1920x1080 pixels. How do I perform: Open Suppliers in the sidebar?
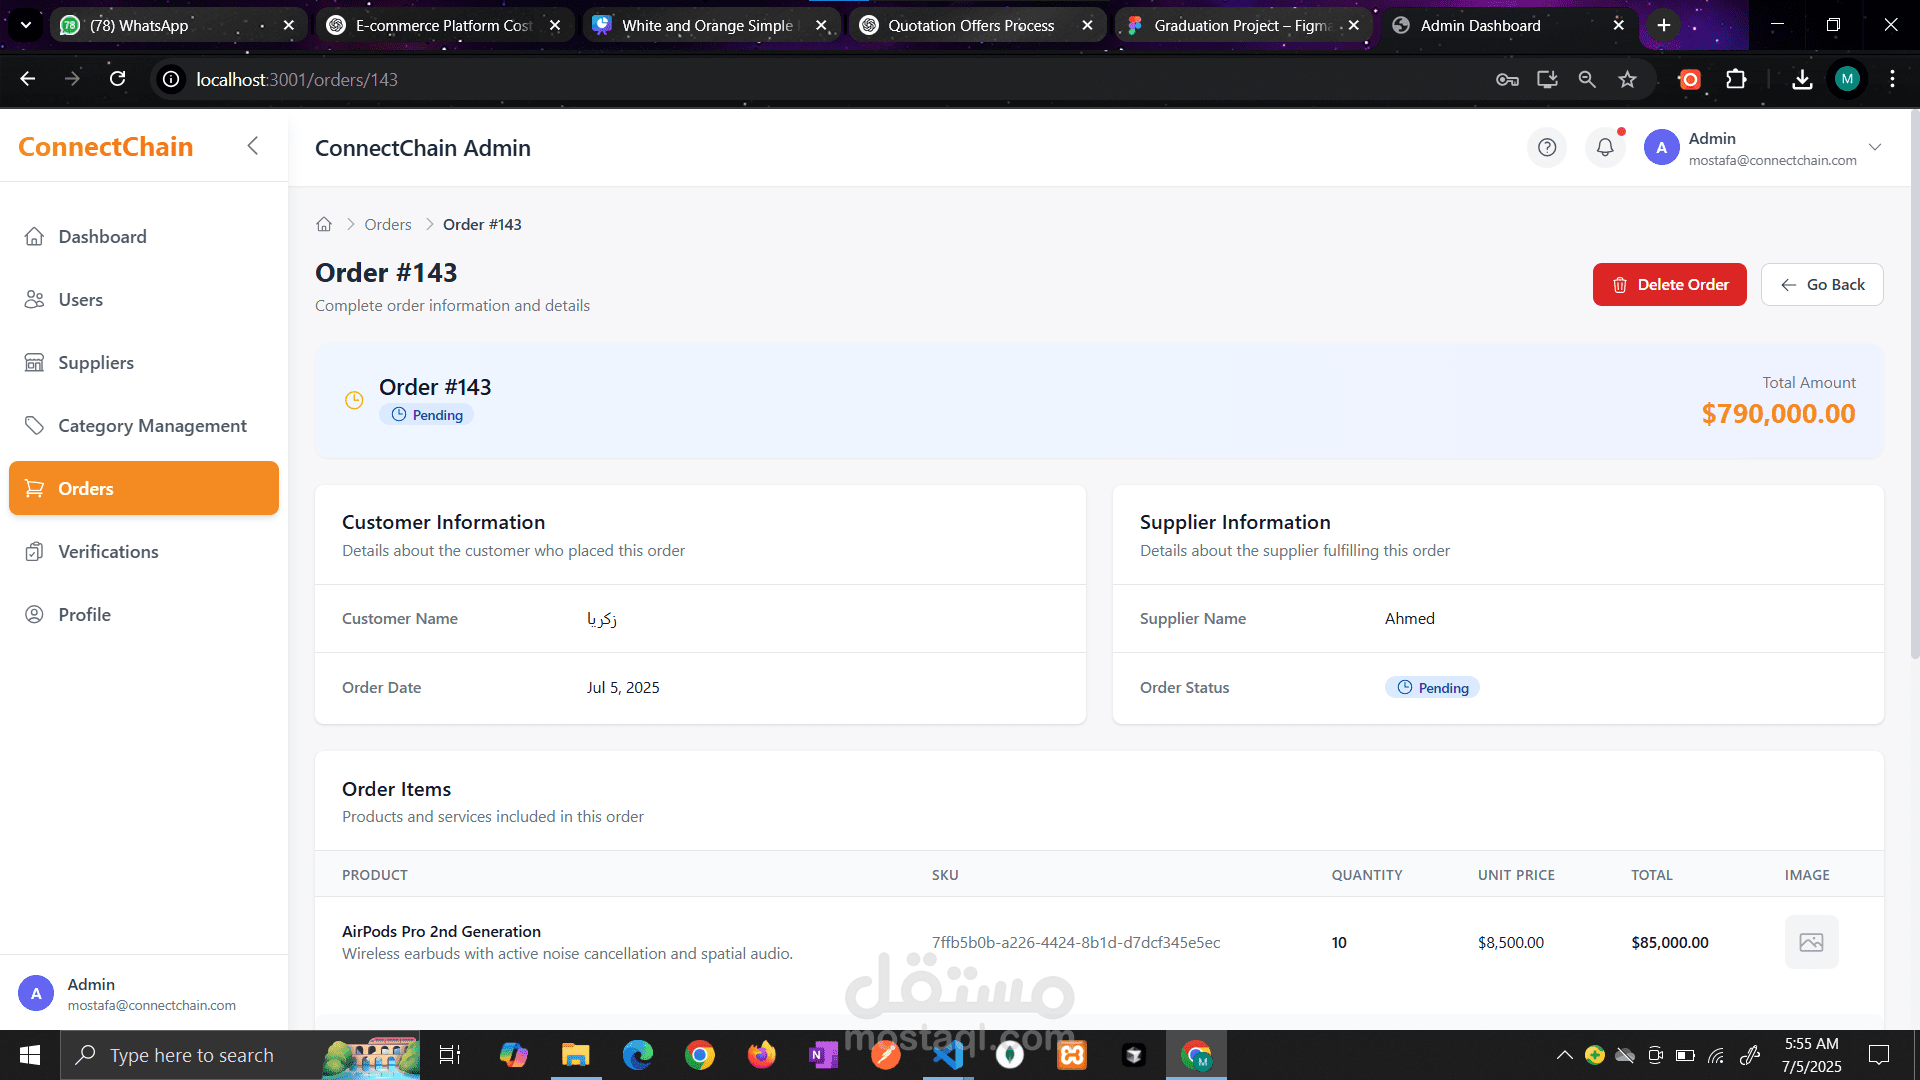click(96, 362)
